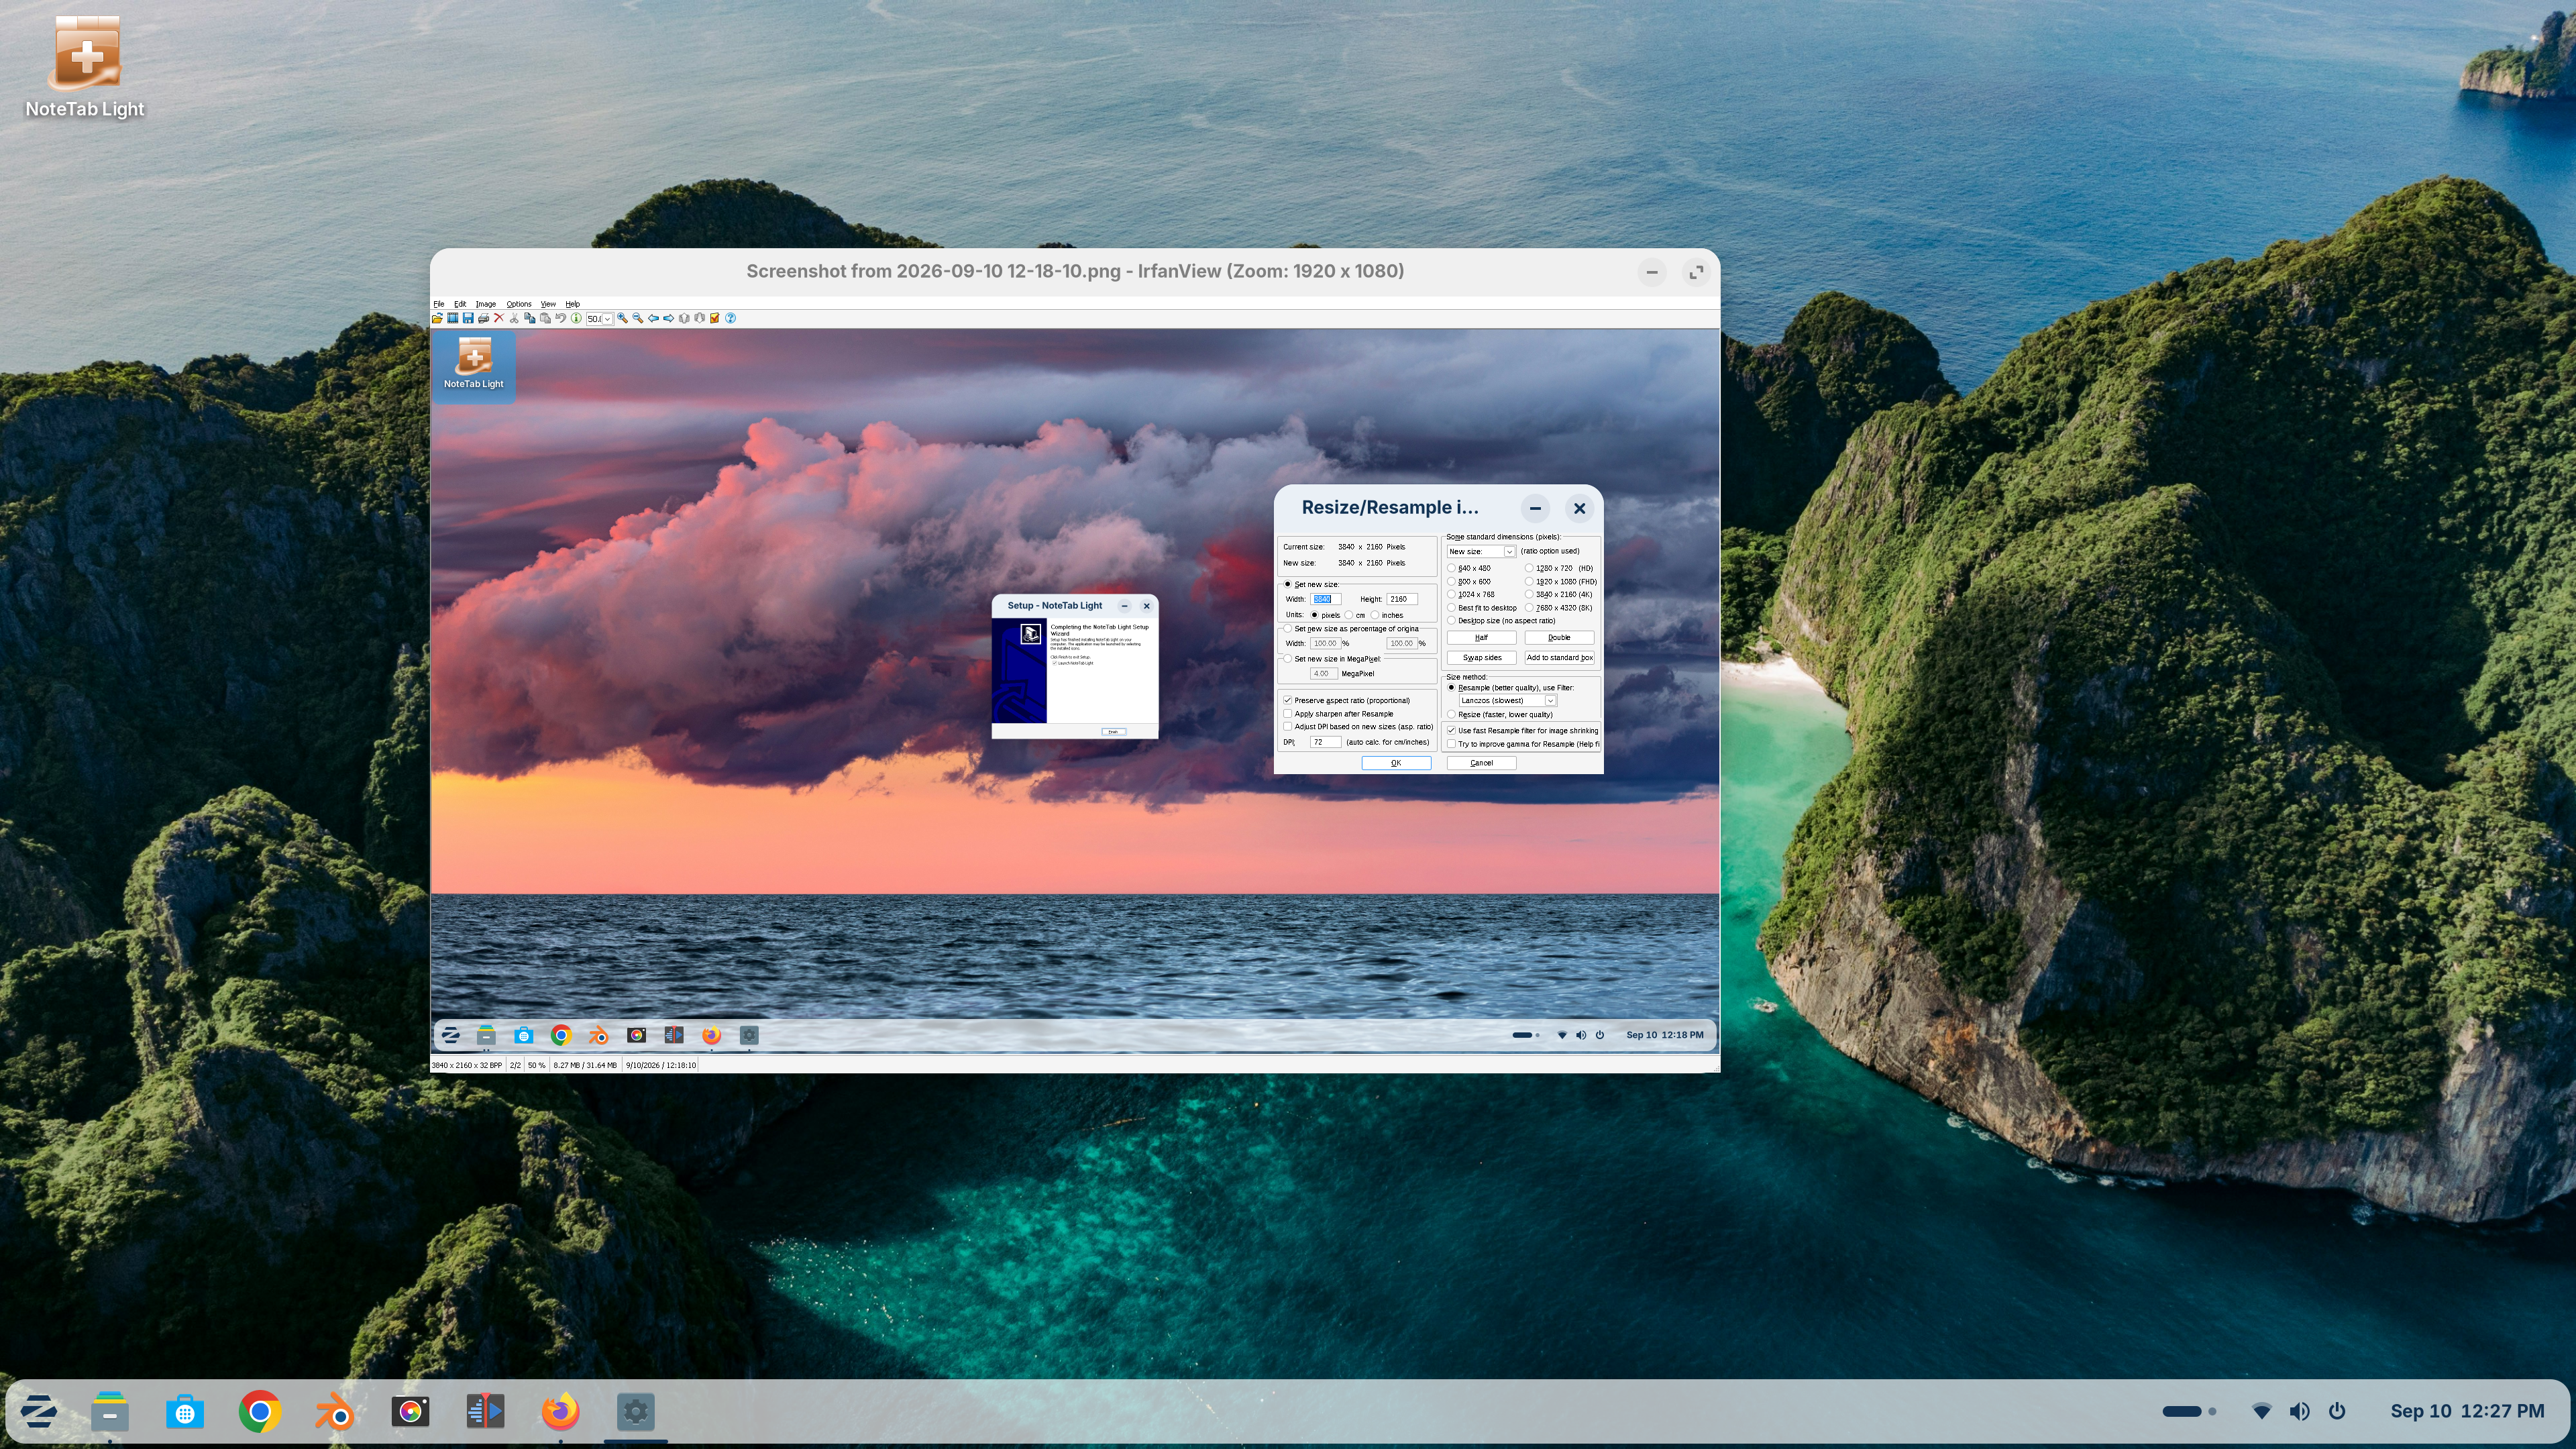The image size is (2576, 1449).
Task: Open the File menu in IrfanView
Action: point(440,304)
